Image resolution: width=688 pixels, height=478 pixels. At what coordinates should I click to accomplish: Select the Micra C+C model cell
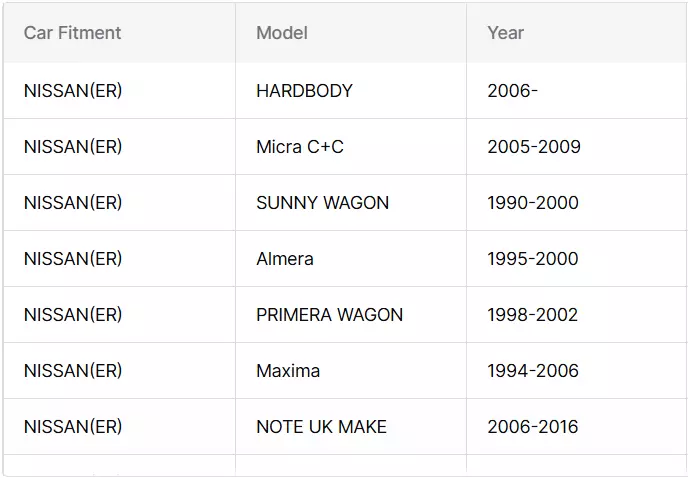click(351, 147)
